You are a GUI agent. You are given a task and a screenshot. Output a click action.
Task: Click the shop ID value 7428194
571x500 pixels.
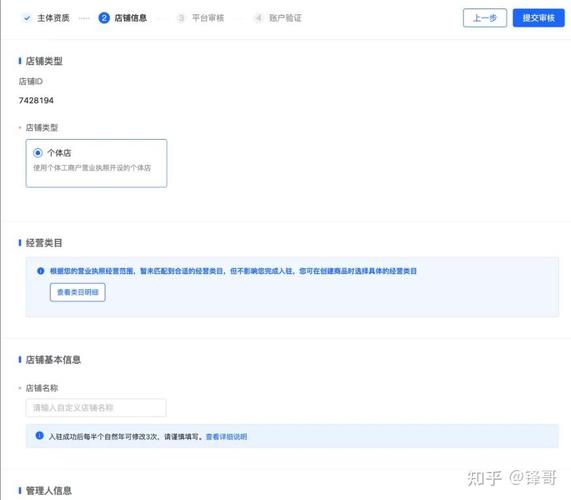tap(36, 100)
